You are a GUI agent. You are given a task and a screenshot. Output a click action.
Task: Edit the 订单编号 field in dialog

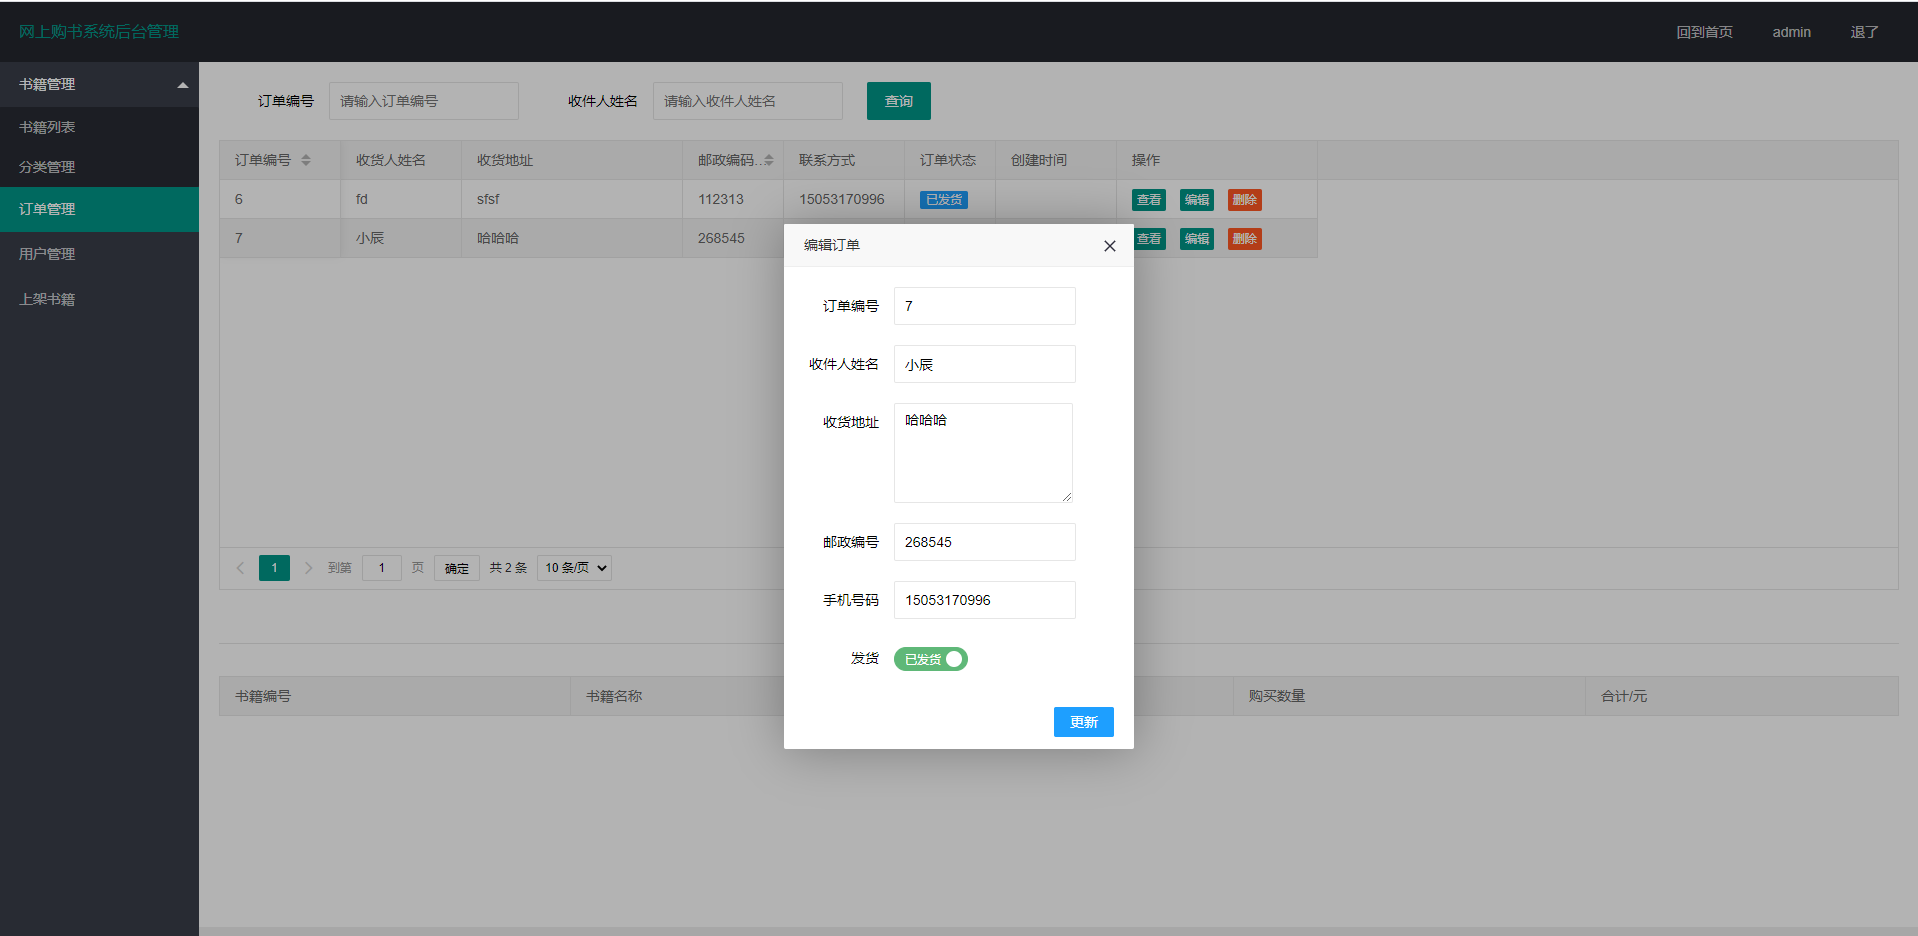[x=984, y=306]
